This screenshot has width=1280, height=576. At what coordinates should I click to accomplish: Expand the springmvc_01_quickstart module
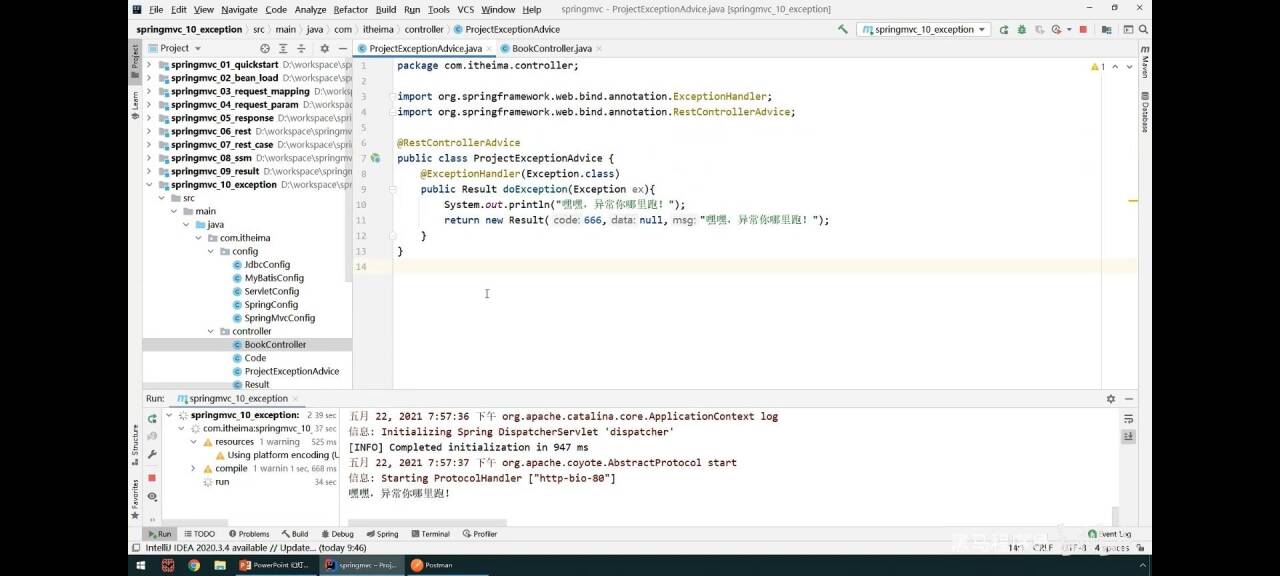(149, 65)
